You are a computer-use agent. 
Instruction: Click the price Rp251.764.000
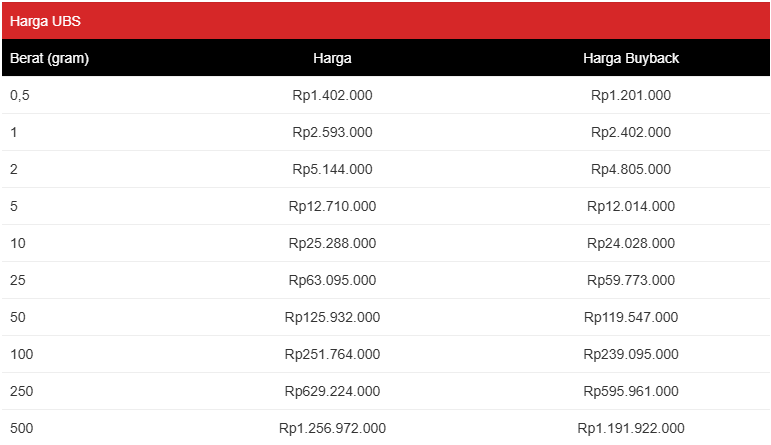click(332, 354)
